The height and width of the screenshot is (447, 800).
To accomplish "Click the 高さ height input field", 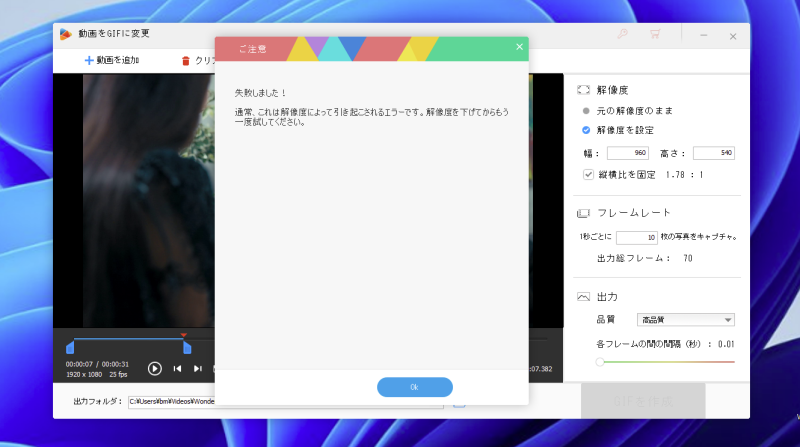I will tap(713, 153).
